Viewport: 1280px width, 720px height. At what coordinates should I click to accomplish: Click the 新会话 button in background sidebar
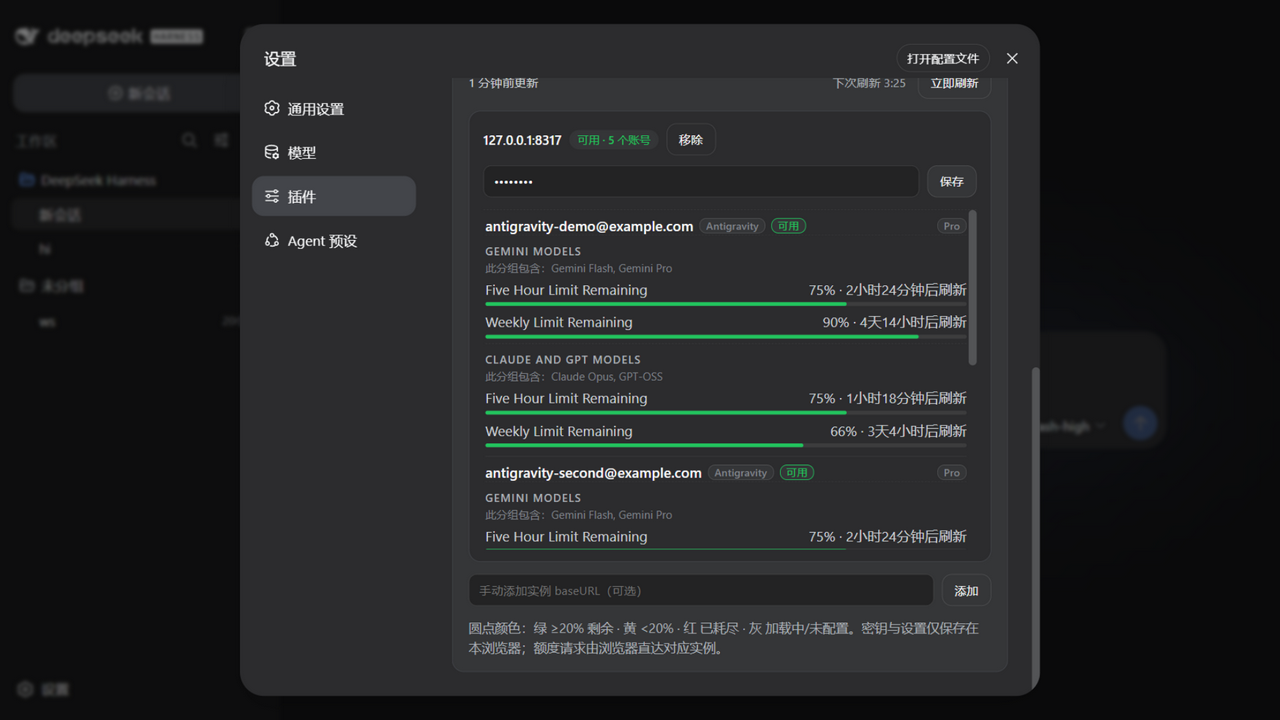pyautogui.click(x=139, y=93)
